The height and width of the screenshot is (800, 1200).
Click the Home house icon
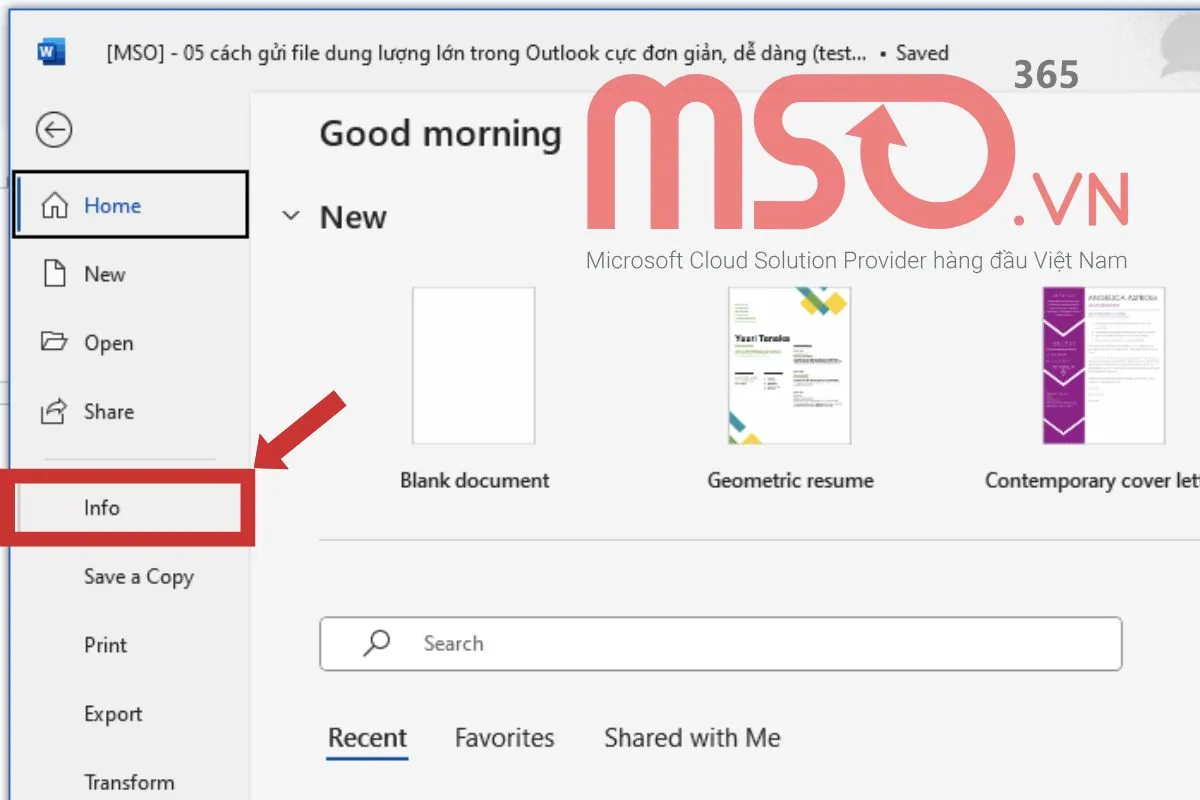pos(54,206)
